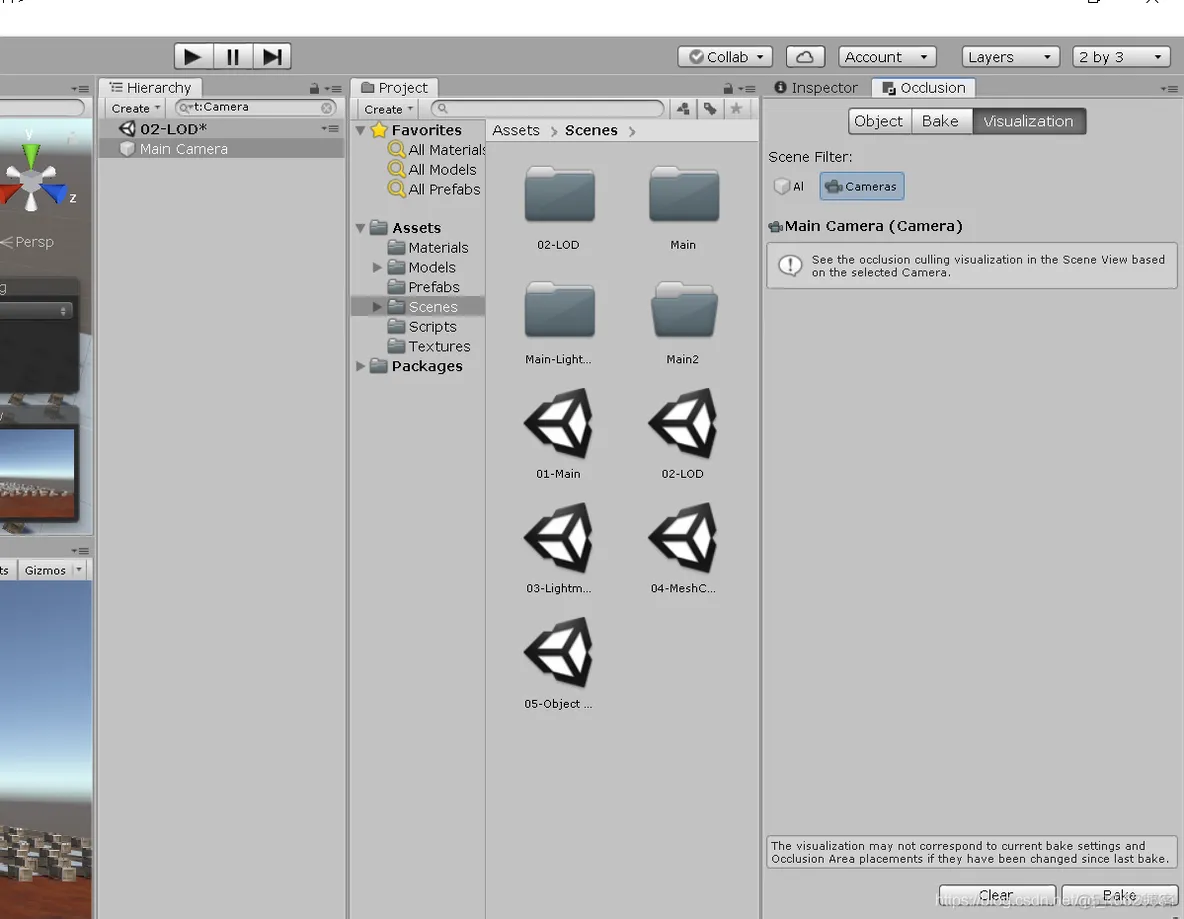1184x919 pixels.
Task: Open the Occlusion panel options menu
Action: click(1169, 88)
